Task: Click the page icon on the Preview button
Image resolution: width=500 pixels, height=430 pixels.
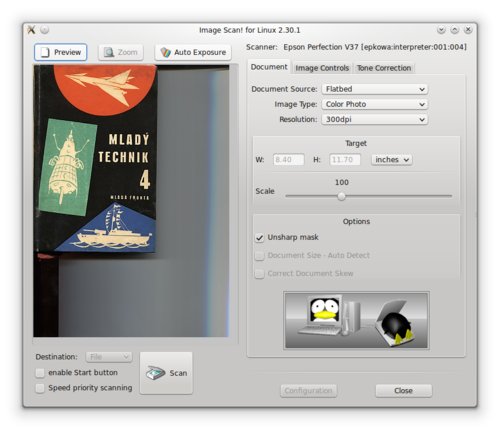Action: coord(45,52)
